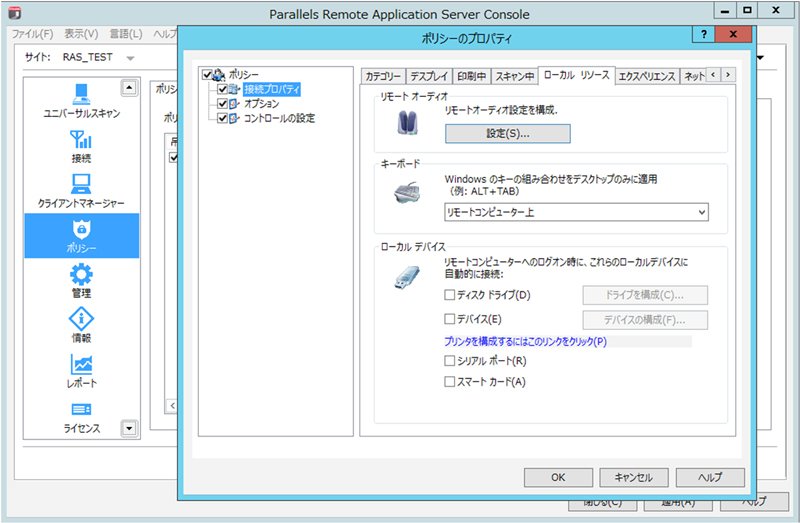Image resolution: width=800 pixels, height=523 pixels.
Task: Toggle the オプション checkbox
Action: 222,104
